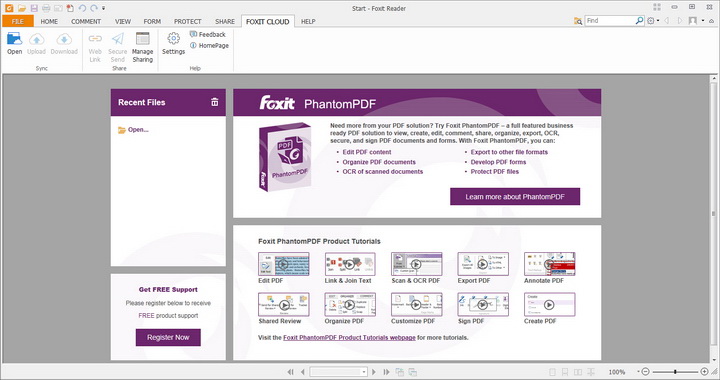
Task: Click Export to other file formats link
Action: pos(509,152)
